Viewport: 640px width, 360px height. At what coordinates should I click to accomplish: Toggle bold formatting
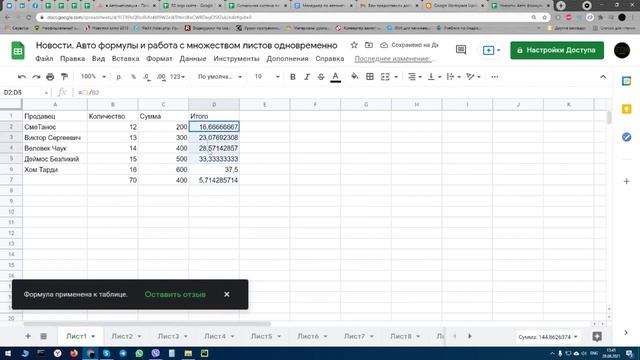point(293,77)
